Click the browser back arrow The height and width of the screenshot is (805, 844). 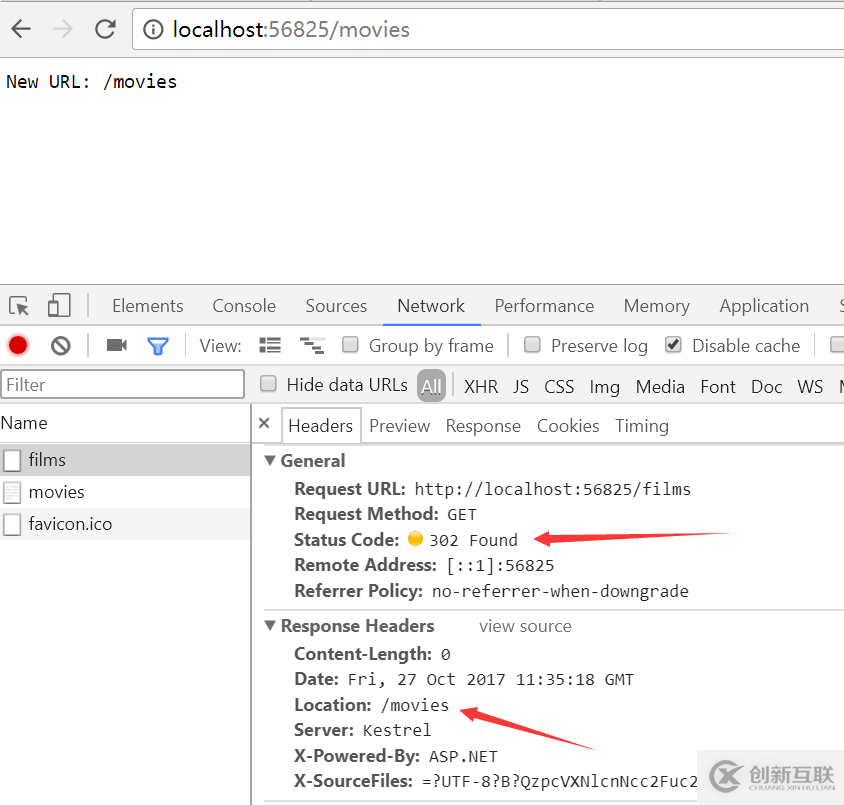(x=21, y=29)
